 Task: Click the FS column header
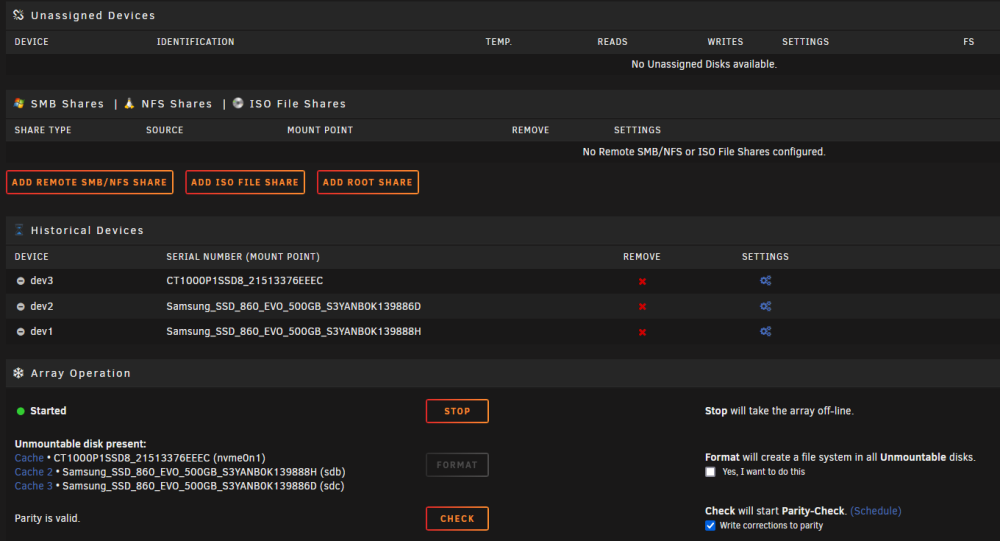[x=969, y=41]
